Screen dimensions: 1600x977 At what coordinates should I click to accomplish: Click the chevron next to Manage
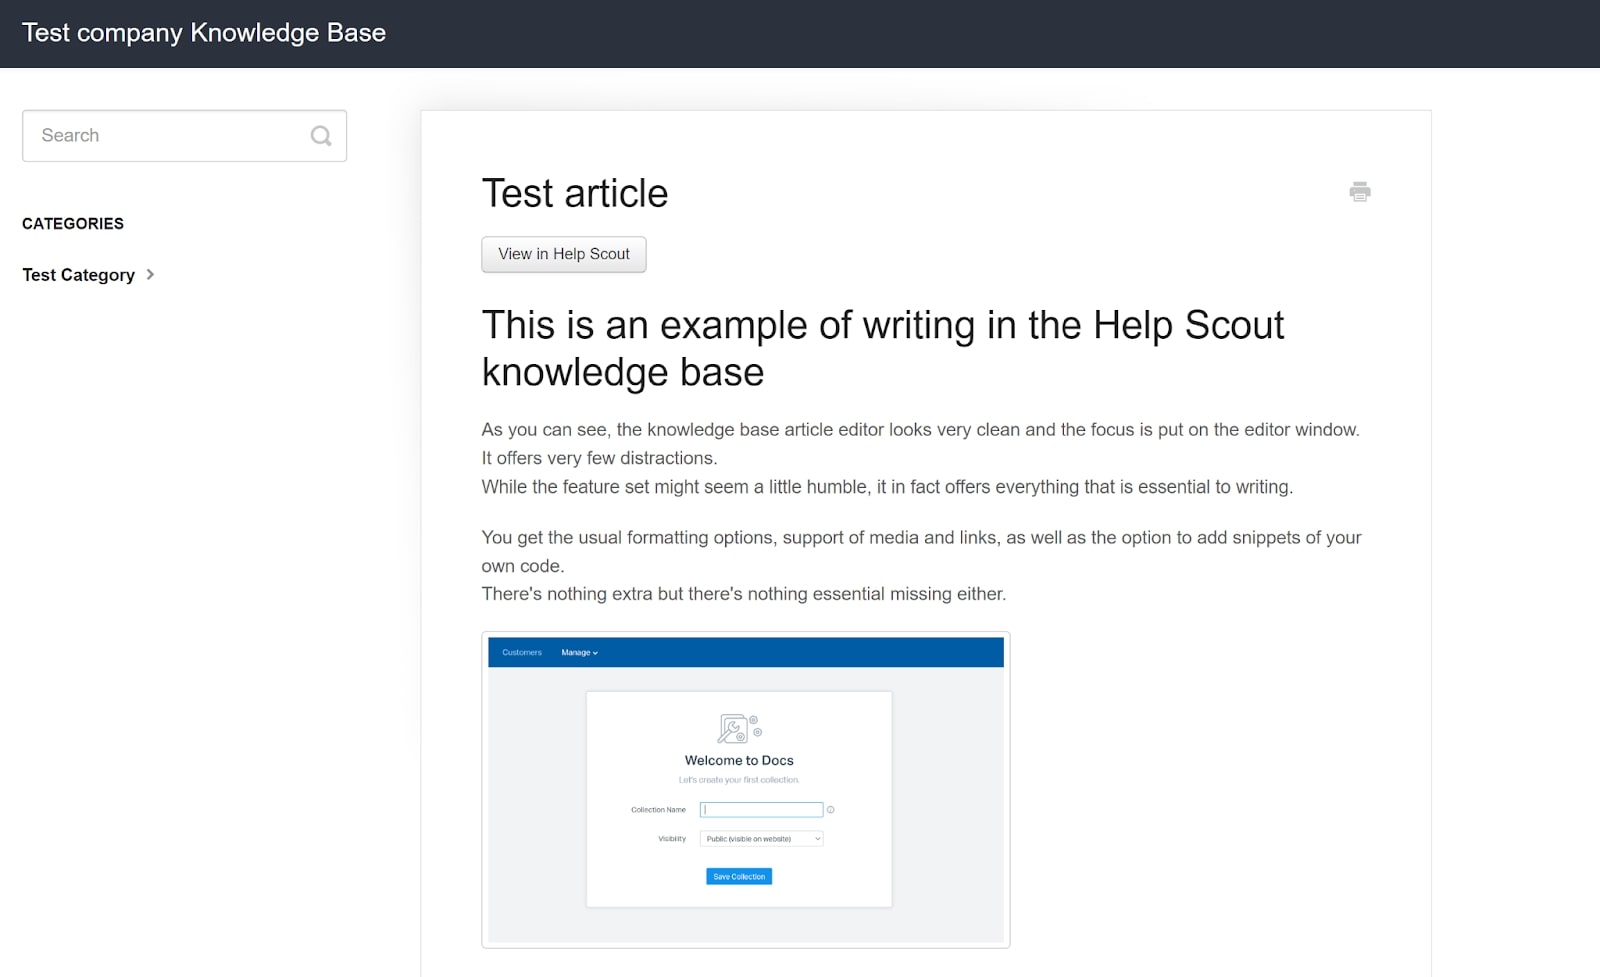click(595, 652)
